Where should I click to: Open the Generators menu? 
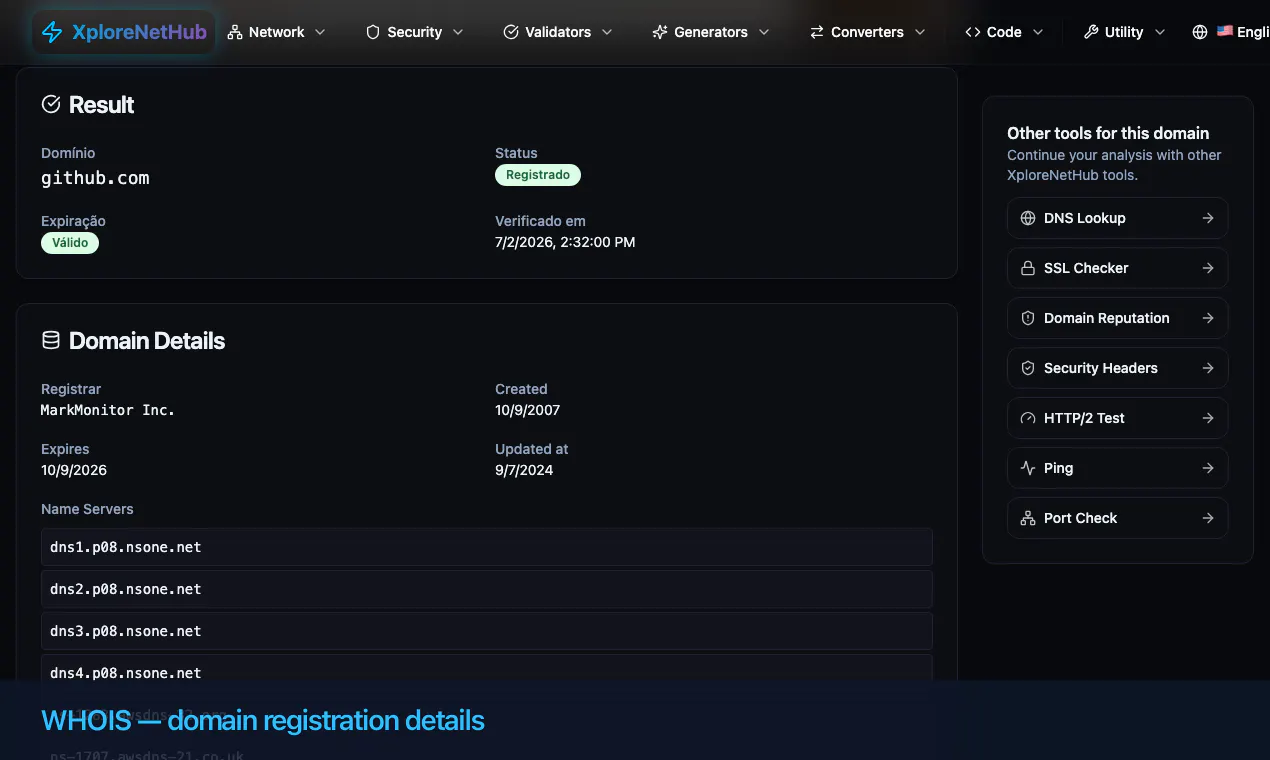(712, 32)
